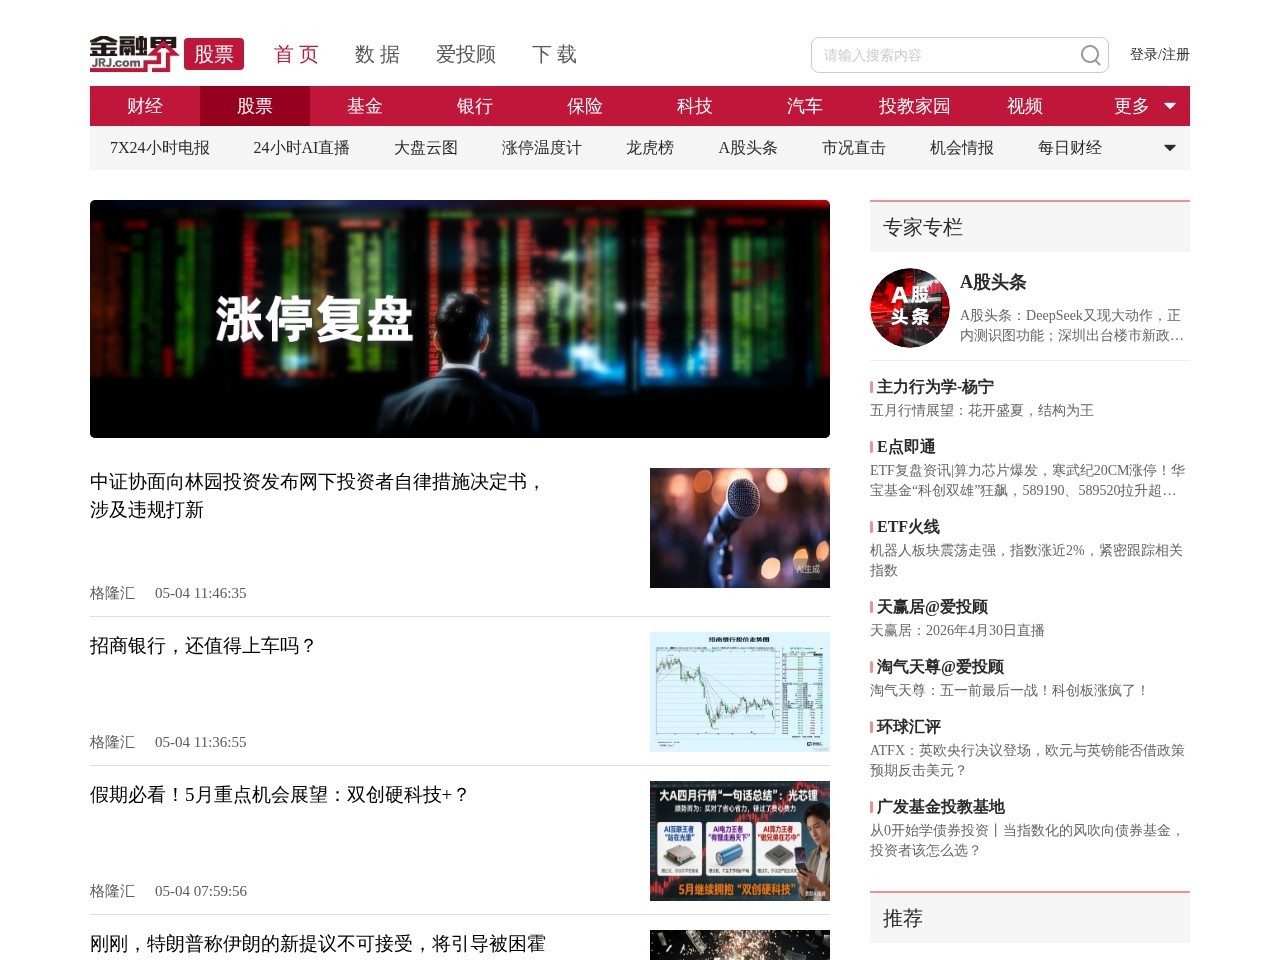Read ATFX：英欧央行决议登场 article
Viewport: 1280px width, 960px height.
1028,761
